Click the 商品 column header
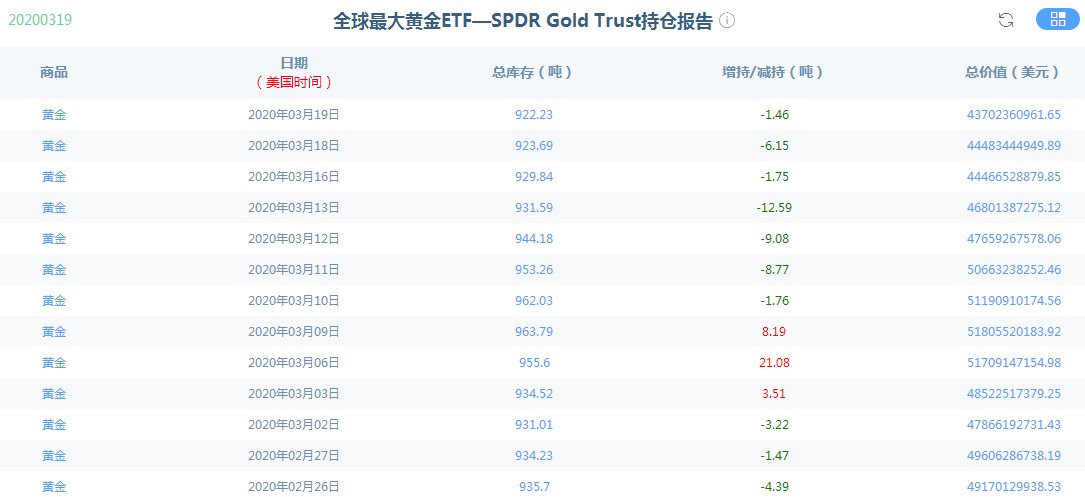Viewport: 1085px width, 497px height. (x=54, y=72)
